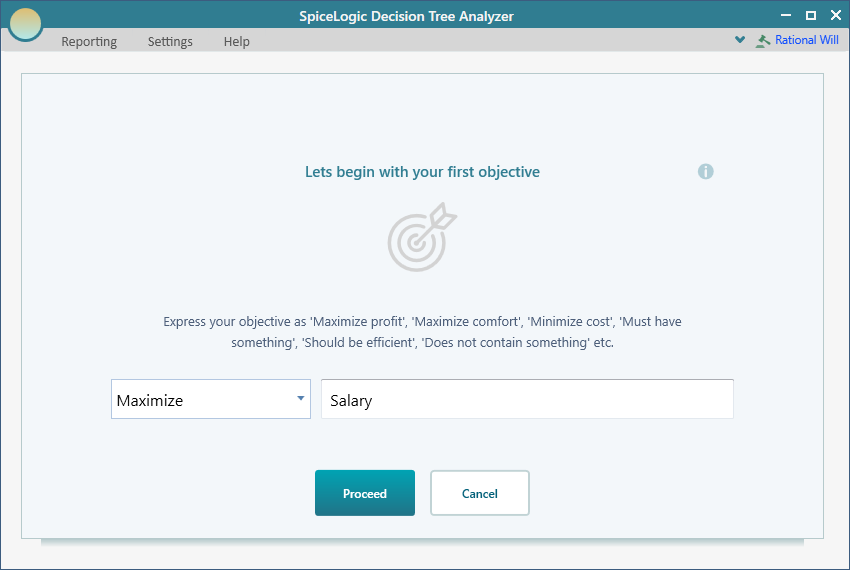Click the 'Express your objective' instruction text
Screen dimensions: 850x570
[422, 332]
